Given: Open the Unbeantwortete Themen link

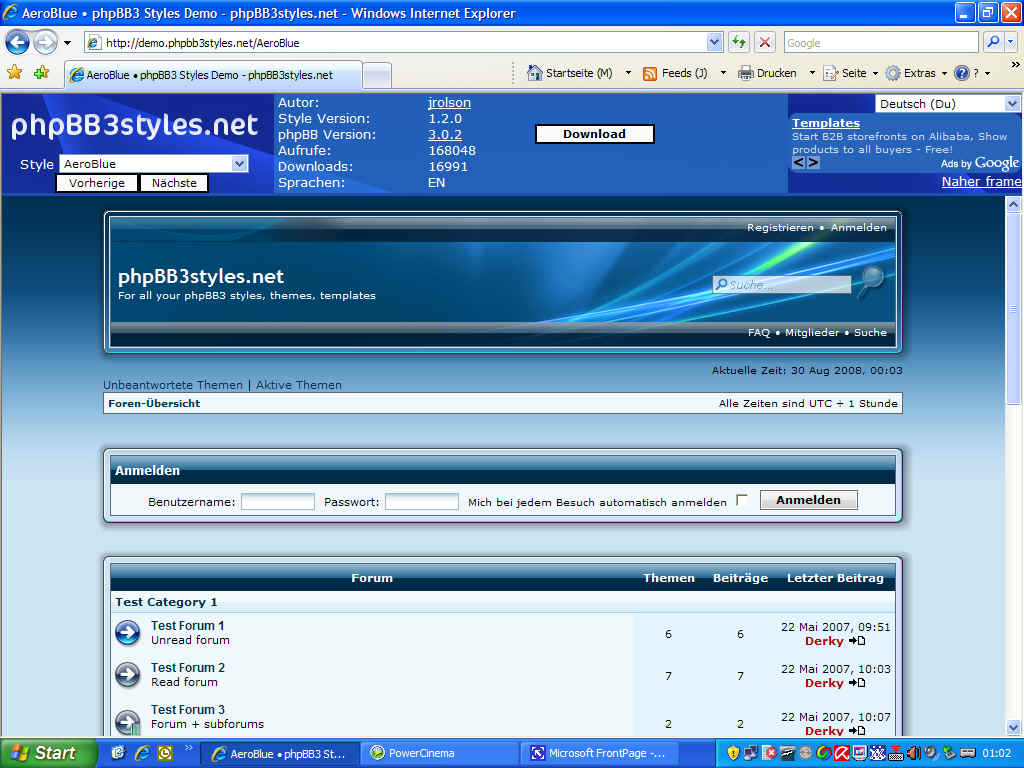Looking at the screenshot, I should (x=173, y=385).
